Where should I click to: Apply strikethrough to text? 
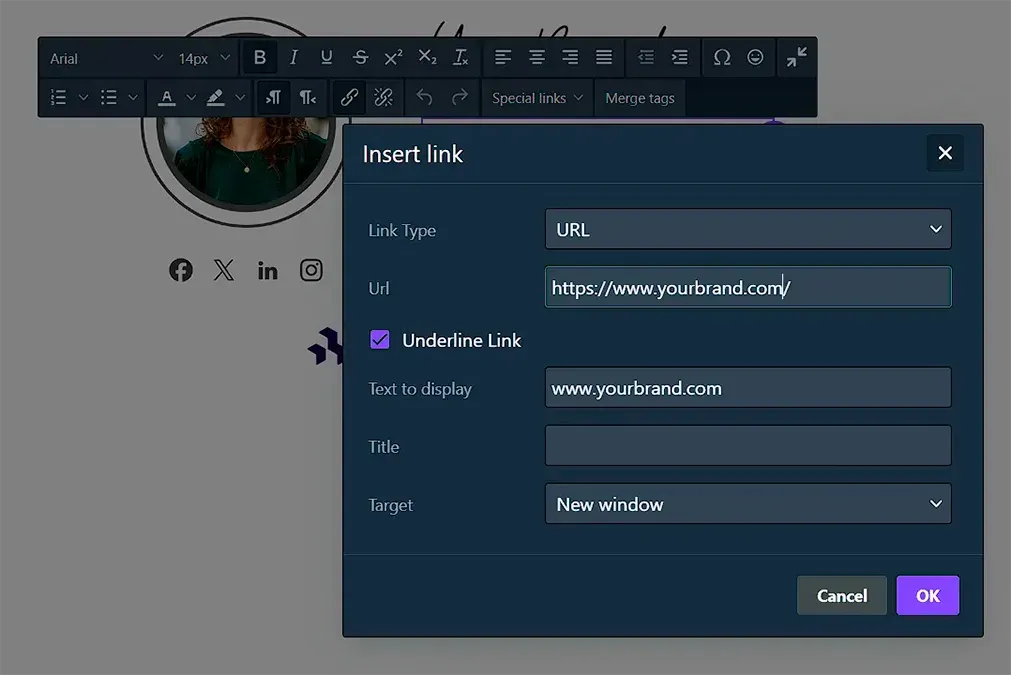pos(360,58)
